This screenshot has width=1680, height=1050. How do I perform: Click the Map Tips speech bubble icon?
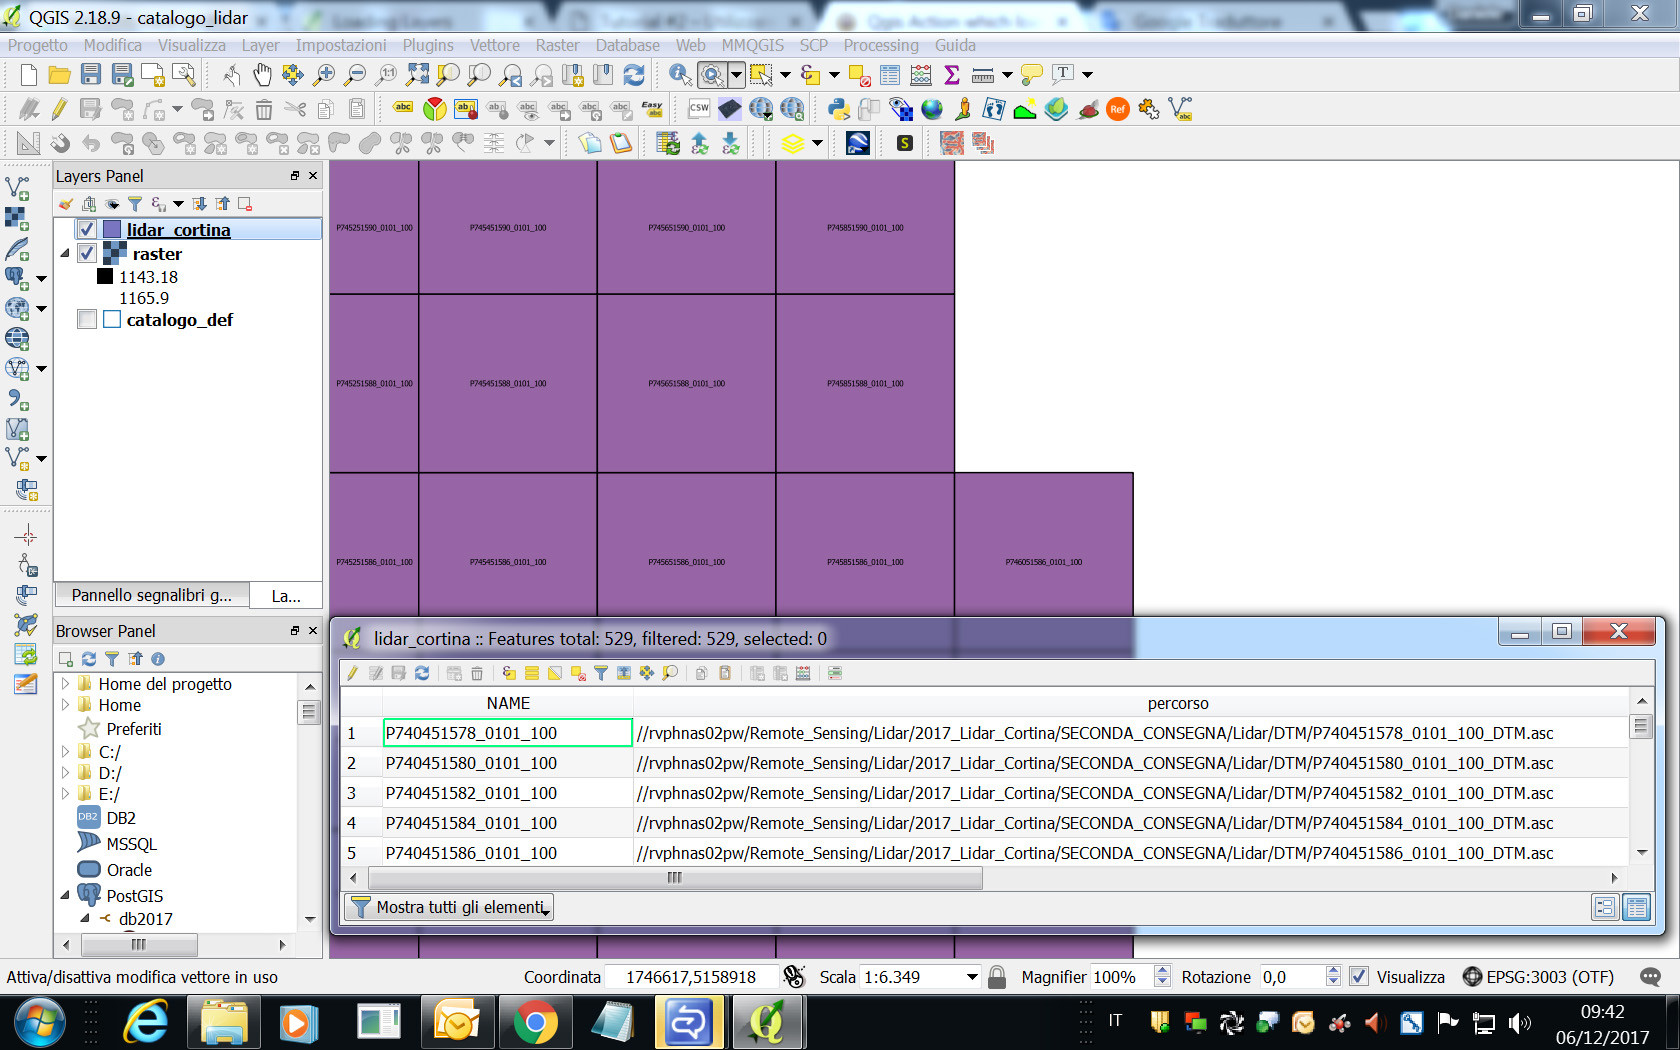tap(1032, 75)
